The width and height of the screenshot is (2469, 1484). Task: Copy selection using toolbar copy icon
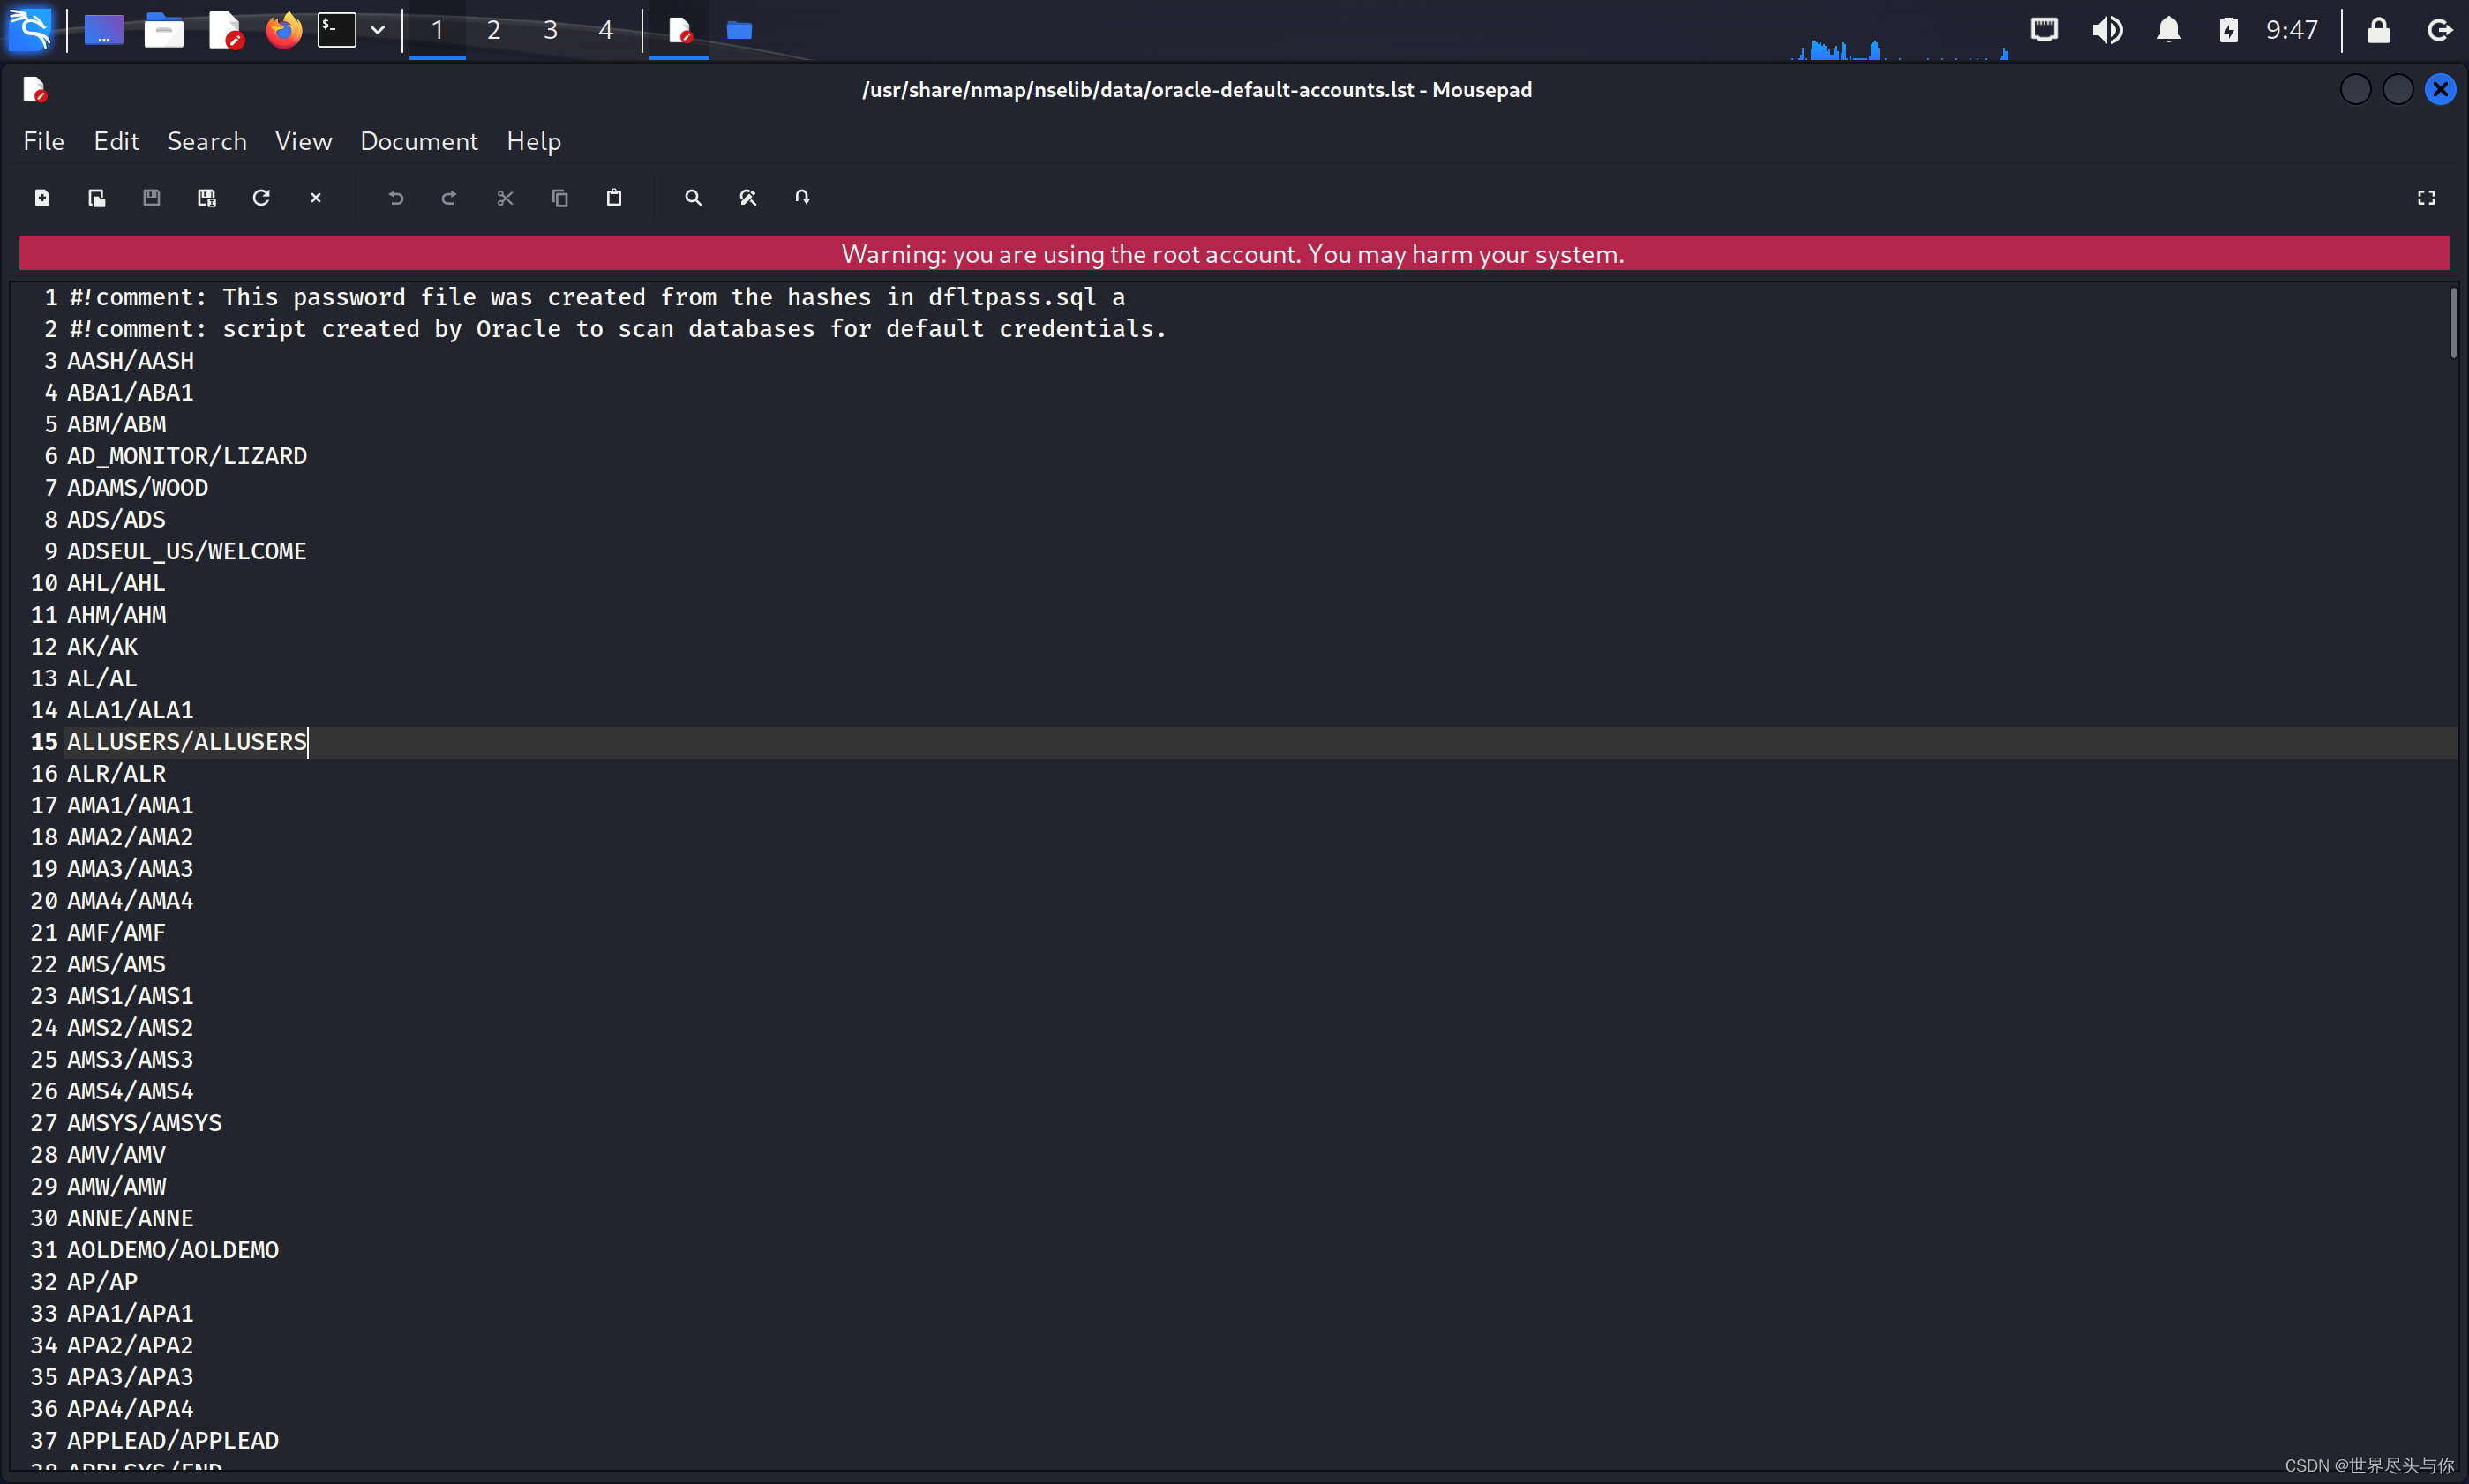pyautogui.click(x=560, y=198)
